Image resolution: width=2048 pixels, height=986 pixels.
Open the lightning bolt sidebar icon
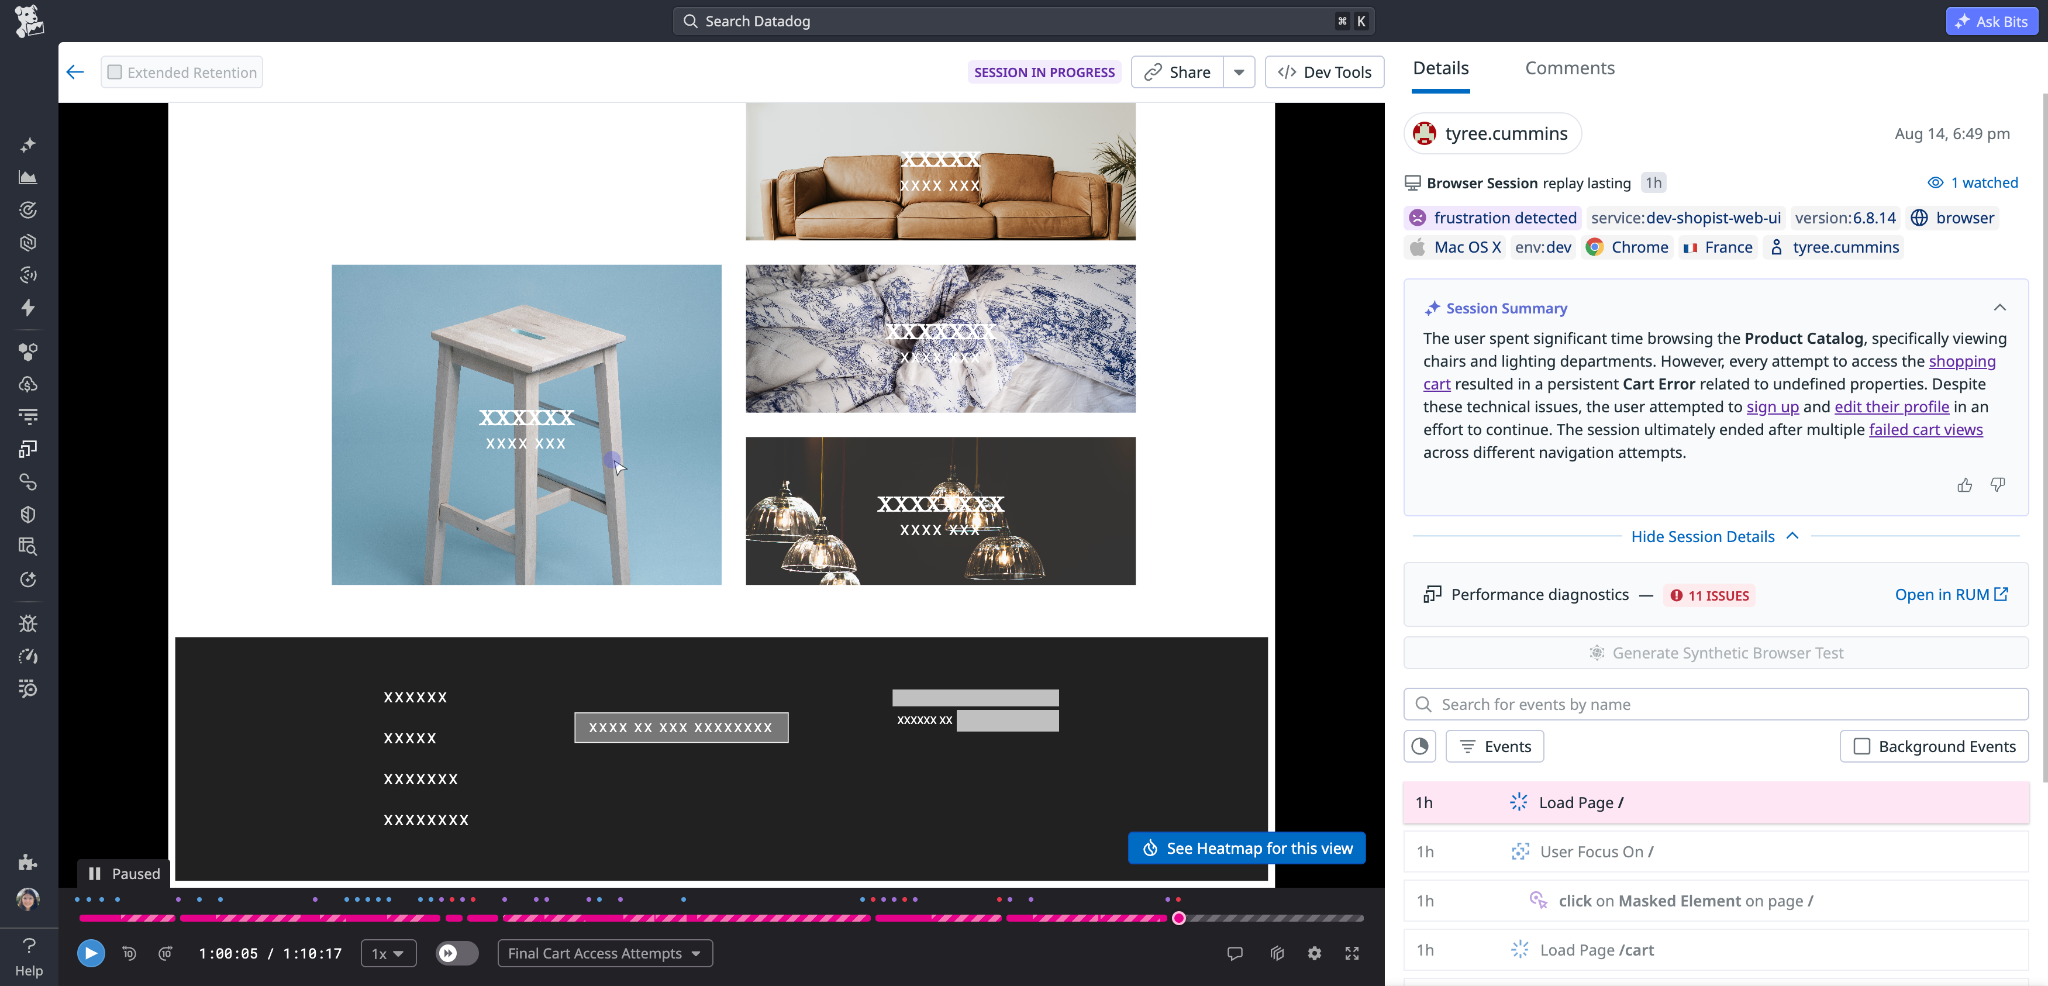tap(28, 308)
